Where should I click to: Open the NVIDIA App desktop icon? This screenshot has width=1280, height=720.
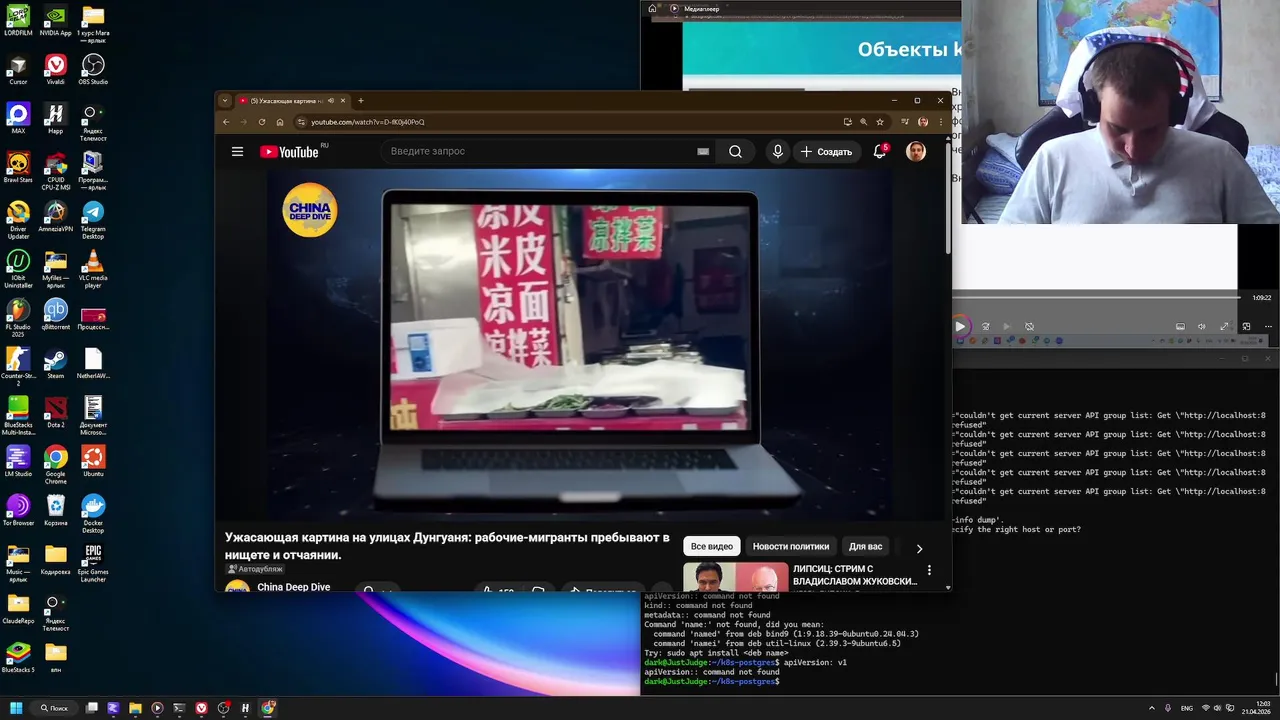coord(56,21)
